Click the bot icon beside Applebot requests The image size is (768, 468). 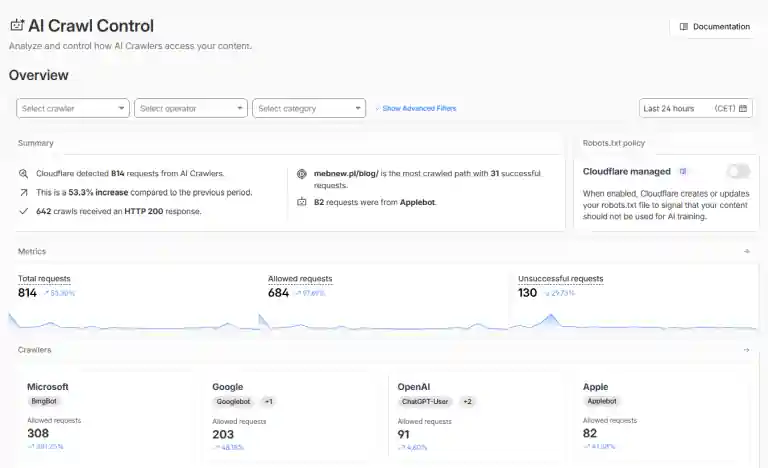pyautogui.click(x=302, y=202)
